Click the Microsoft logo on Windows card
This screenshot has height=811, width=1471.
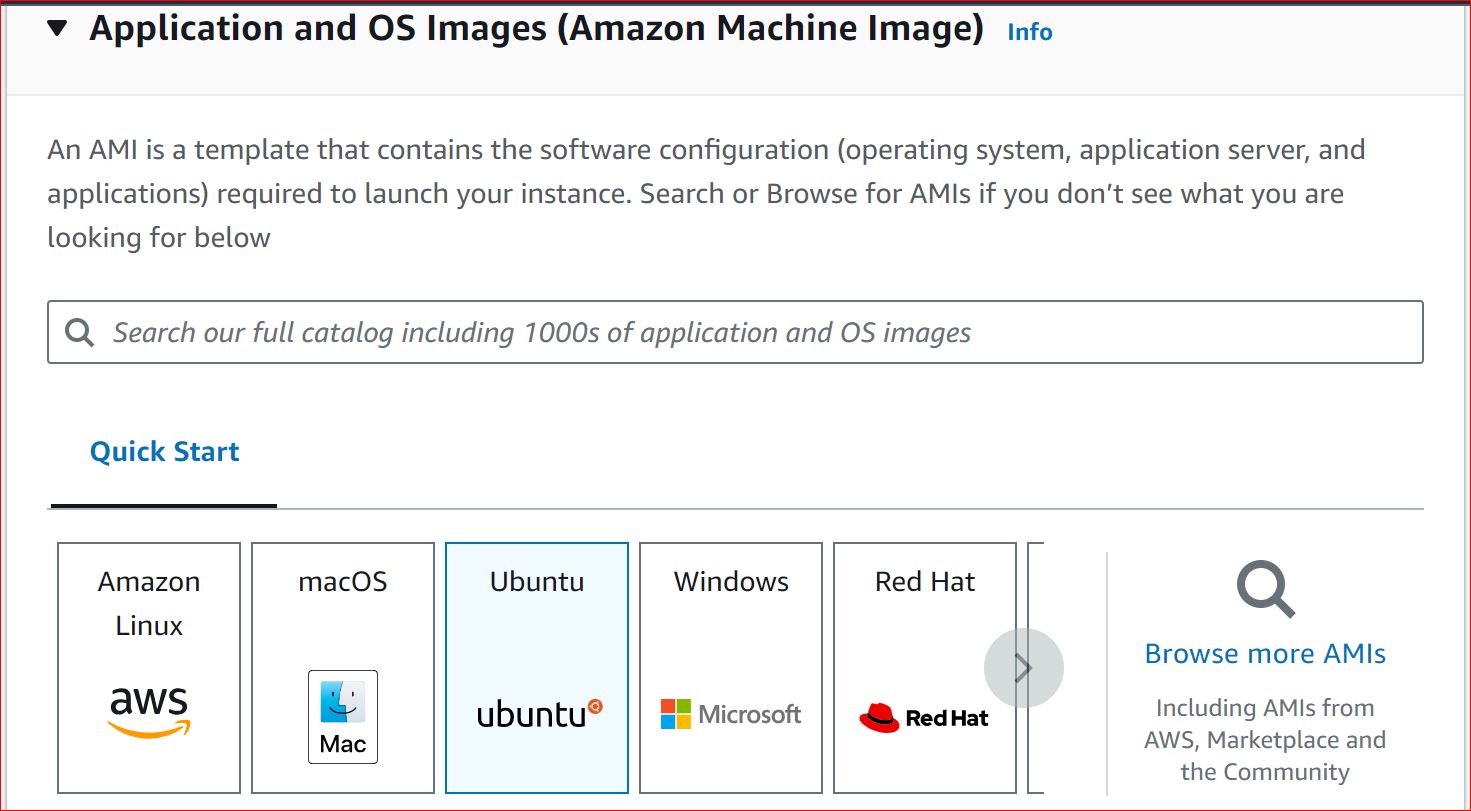pyautogui.click(x=729, y=712)
